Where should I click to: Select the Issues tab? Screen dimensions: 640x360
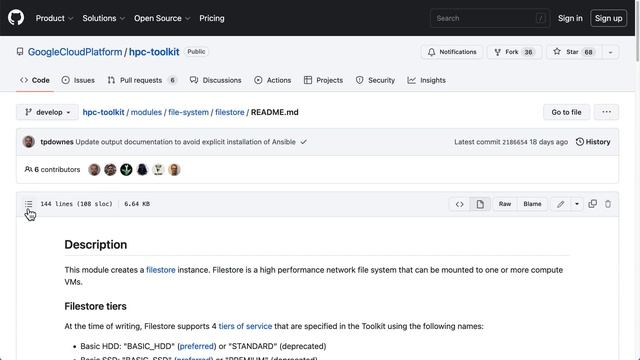coord(78,80)
